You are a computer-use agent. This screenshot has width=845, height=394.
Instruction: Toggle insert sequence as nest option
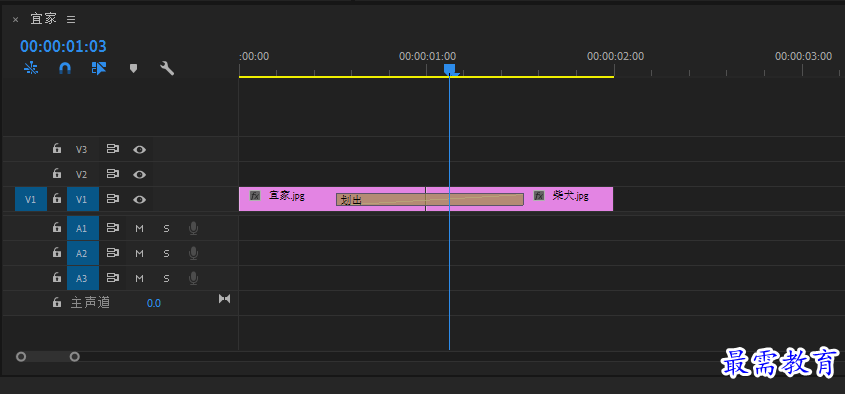pos(31,68)
